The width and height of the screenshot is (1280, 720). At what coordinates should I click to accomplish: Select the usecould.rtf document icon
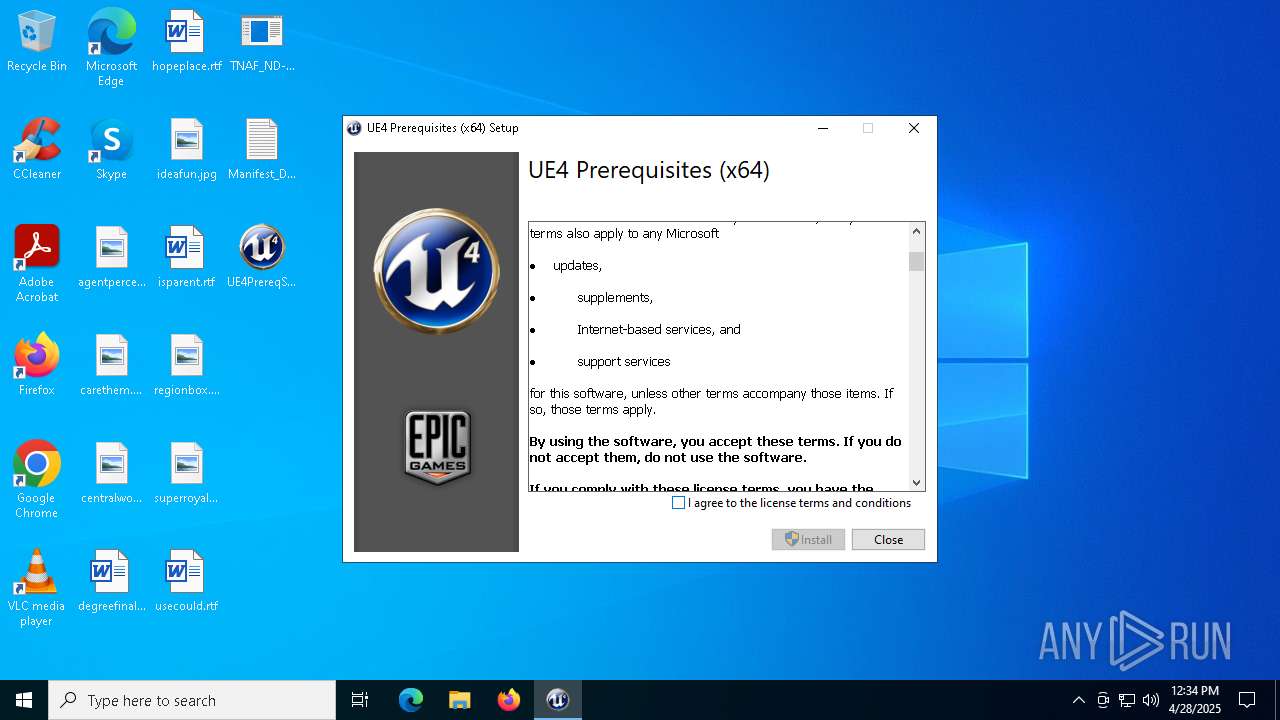click(186, 582)
